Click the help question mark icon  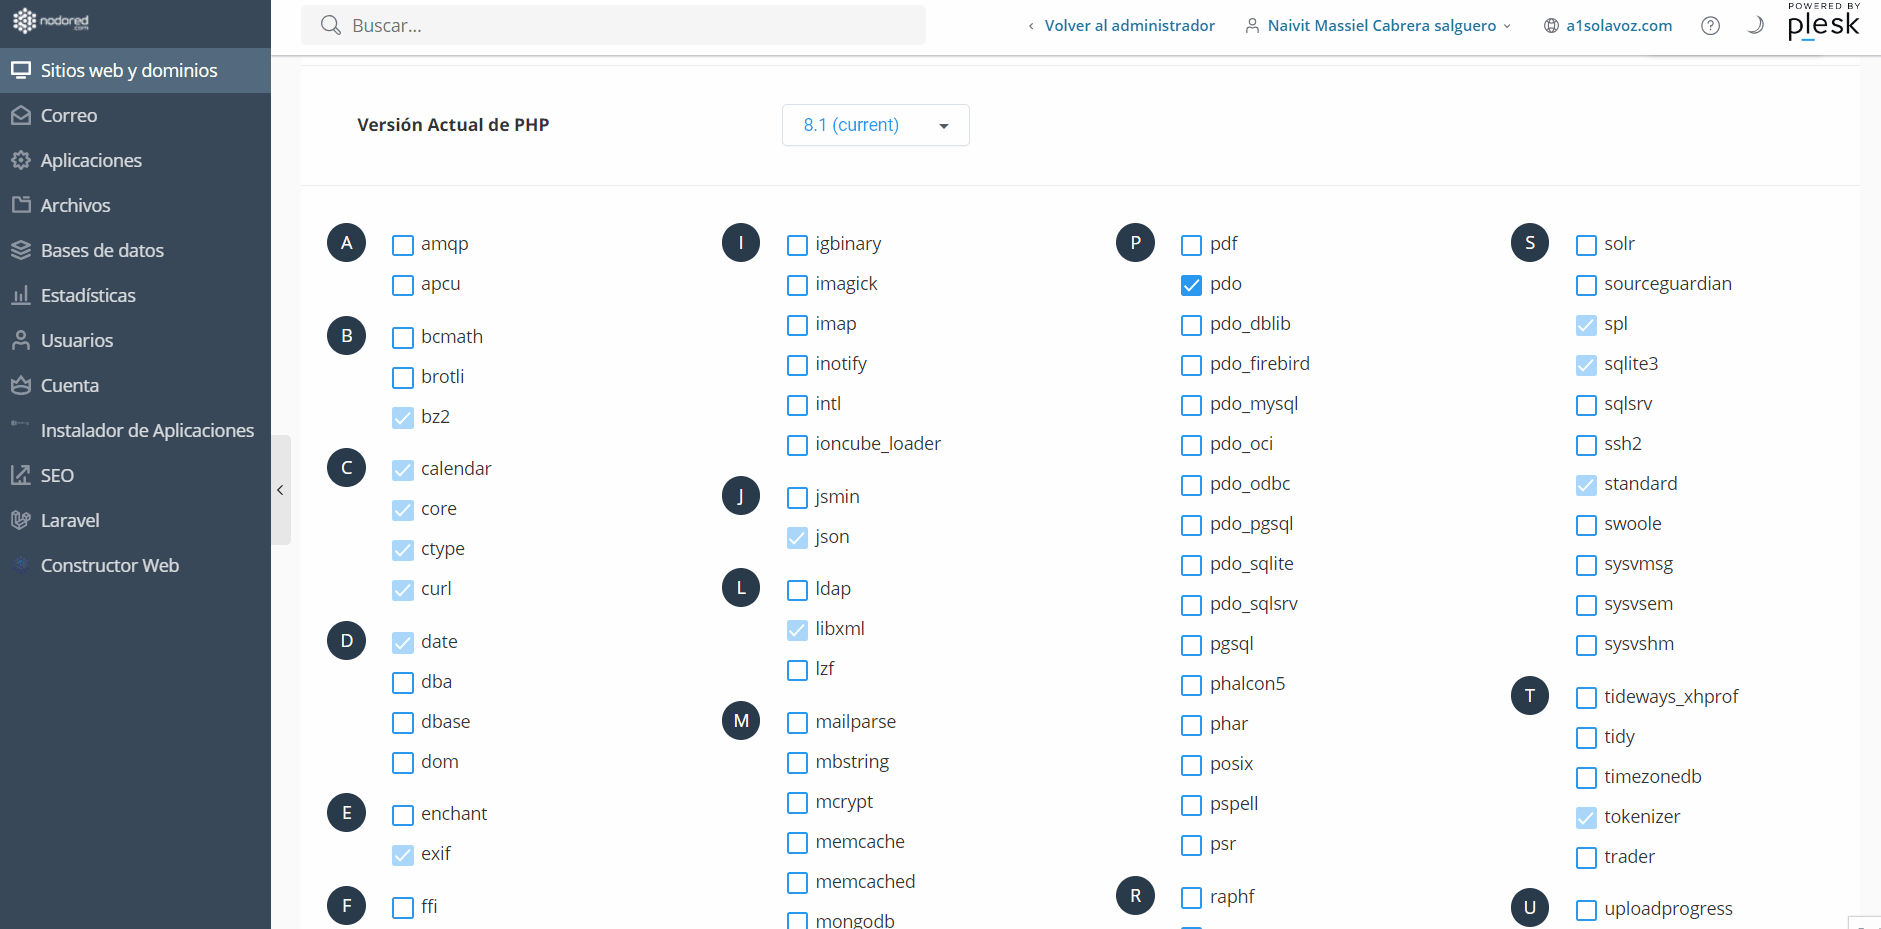[x=1710, y=26]
